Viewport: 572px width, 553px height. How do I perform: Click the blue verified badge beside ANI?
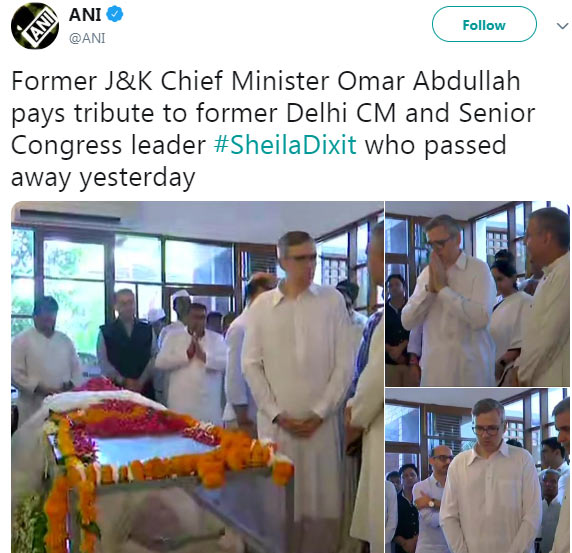click(x=115, y=15)
